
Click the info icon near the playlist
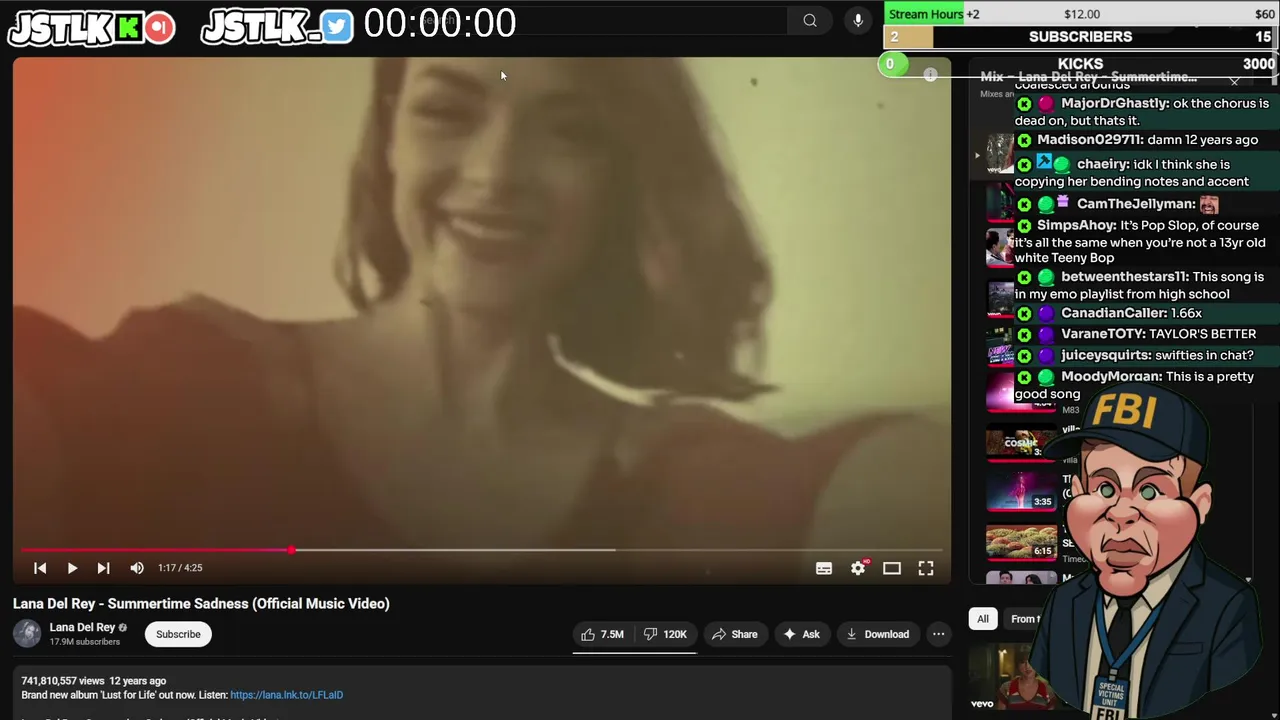pos(930,75)
